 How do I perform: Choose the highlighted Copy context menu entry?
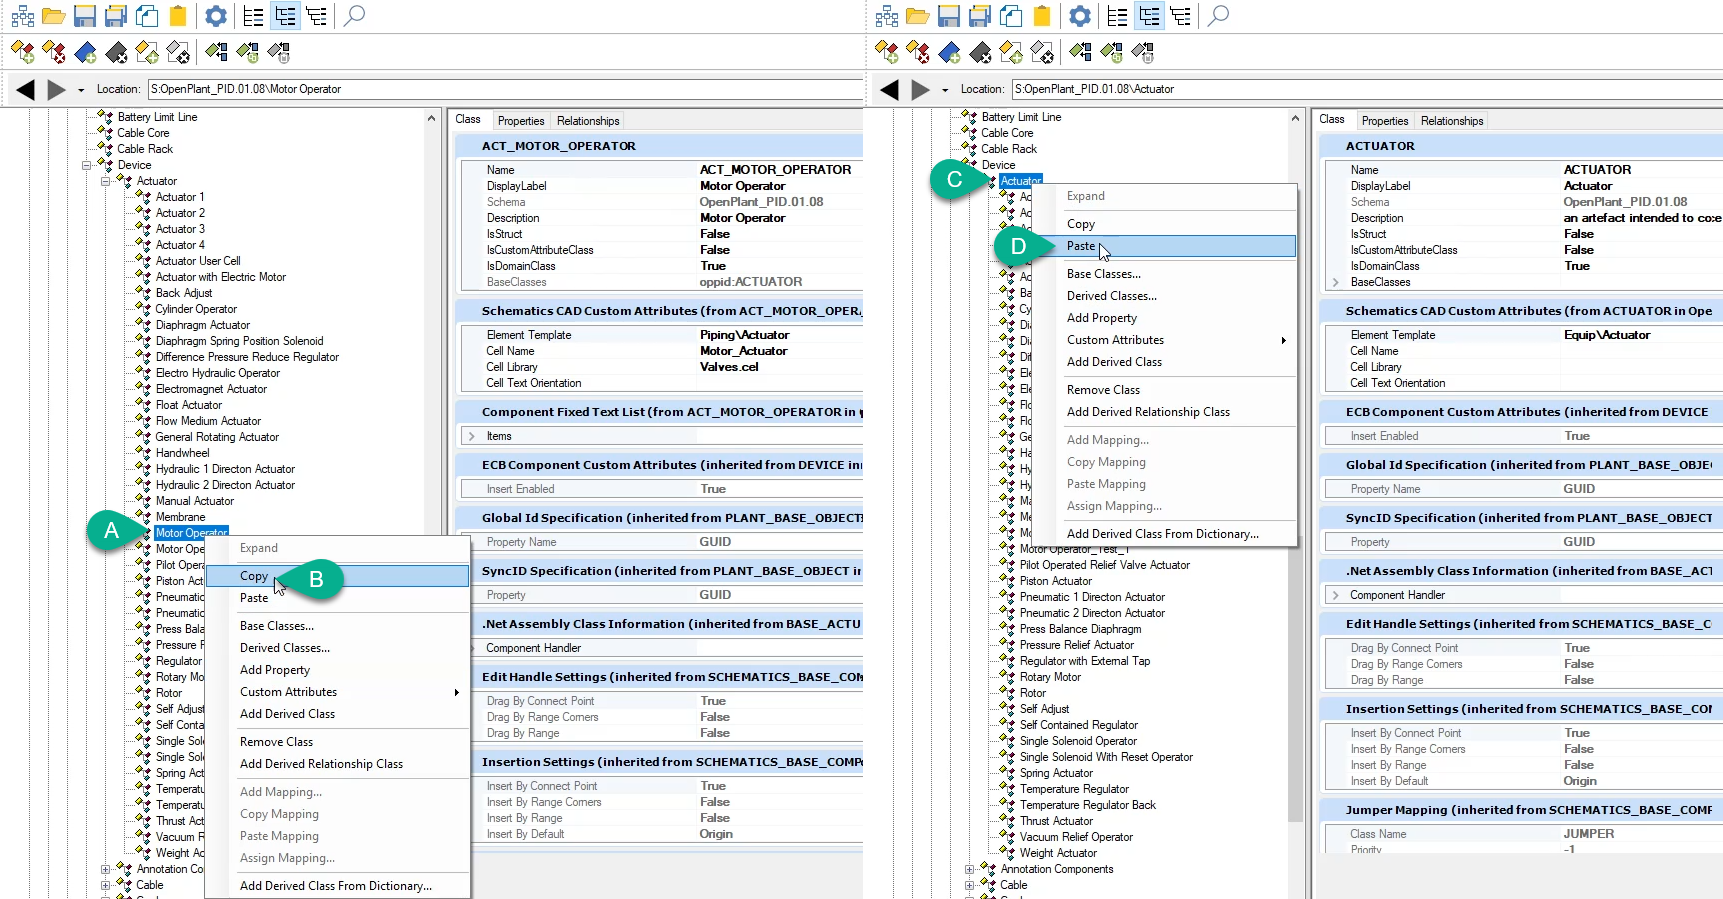(x=254, y=576)
